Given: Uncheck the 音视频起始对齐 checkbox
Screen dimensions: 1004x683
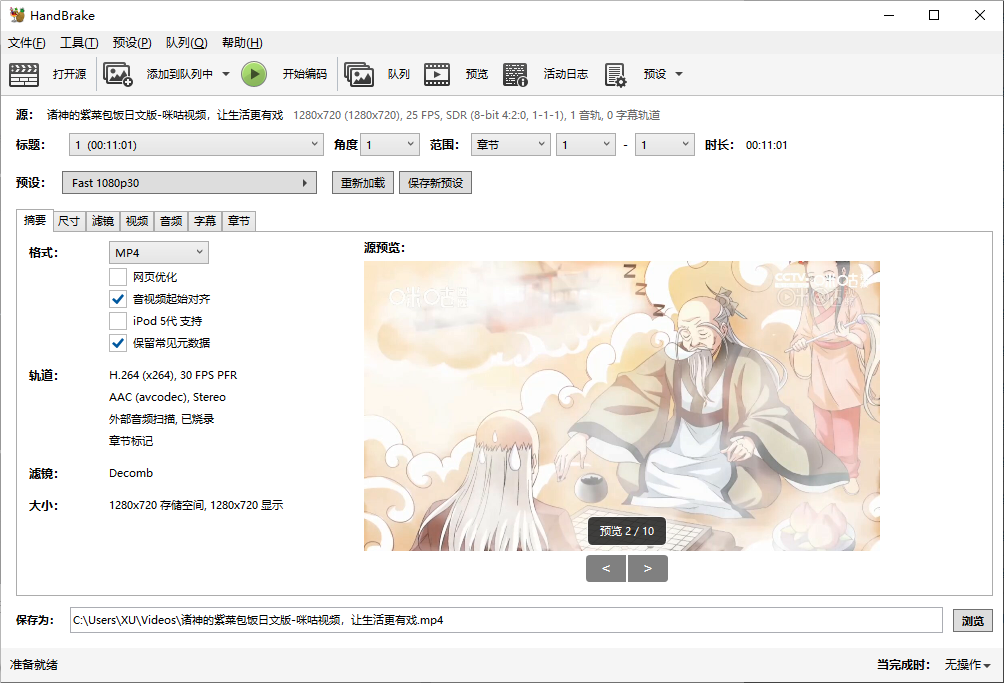Looking at the screenshot, I should (118, 299).
